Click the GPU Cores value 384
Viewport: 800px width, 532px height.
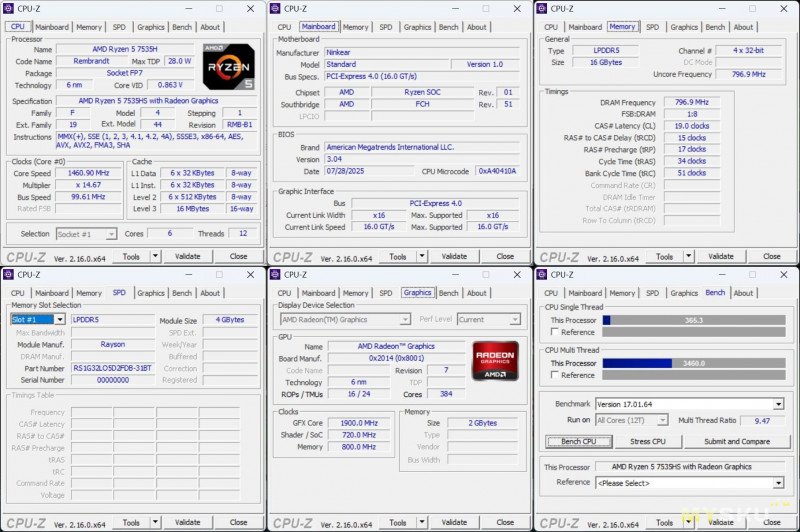tap(446, 394)
